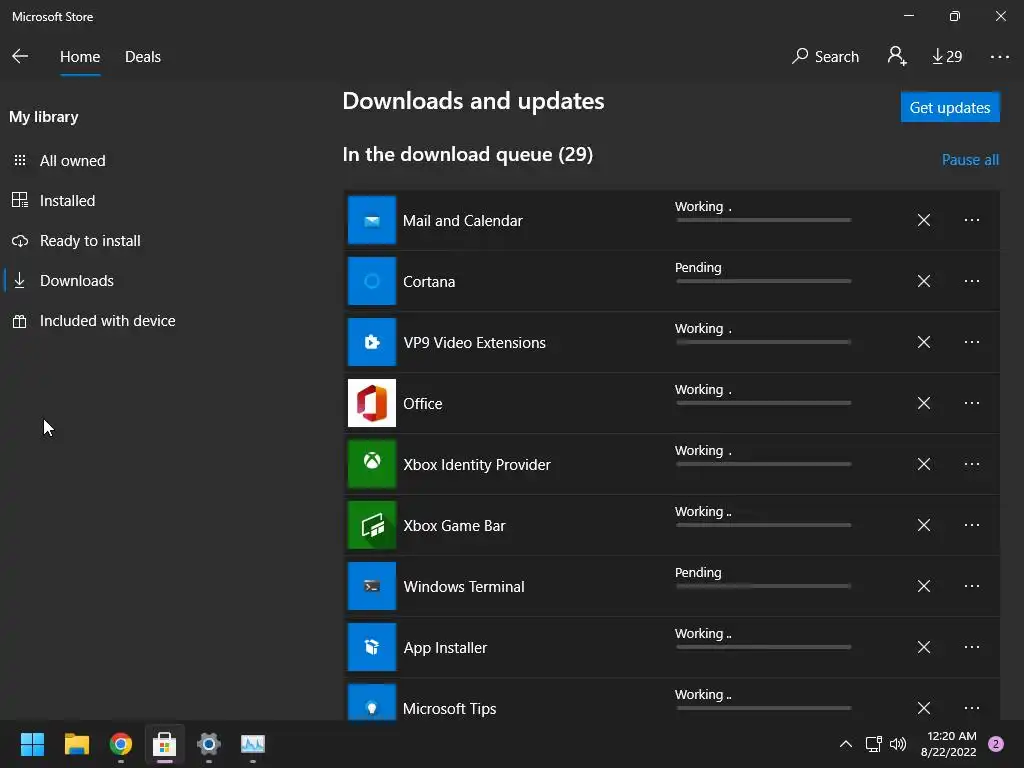Click the Cortana app icon
This screenshot has width=1024, height=768.
coord(372,281)
